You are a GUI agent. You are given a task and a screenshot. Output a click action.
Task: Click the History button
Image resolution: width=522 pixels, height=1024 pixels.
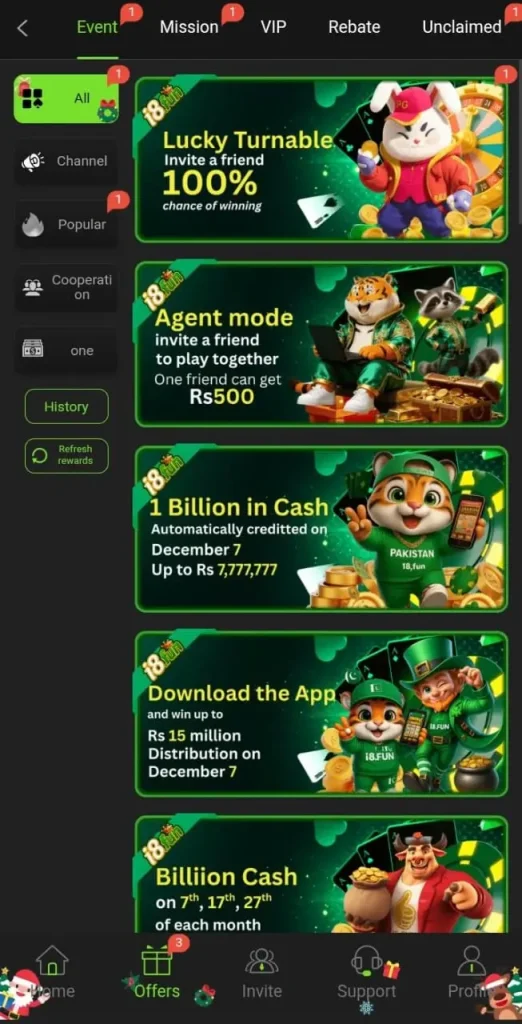tap(67, 406)
